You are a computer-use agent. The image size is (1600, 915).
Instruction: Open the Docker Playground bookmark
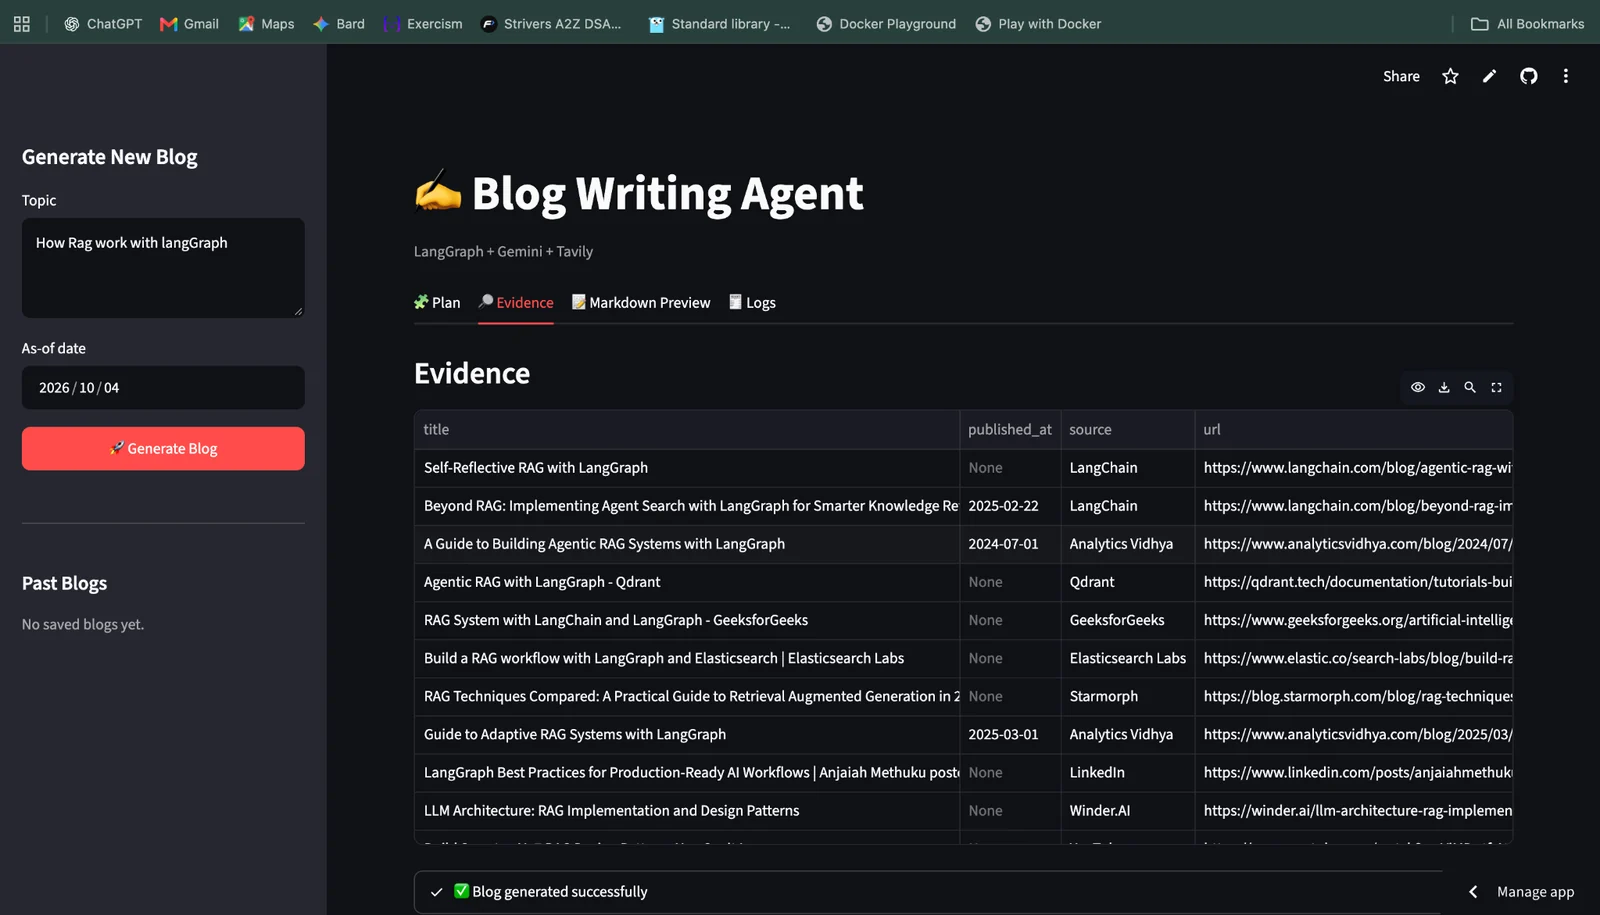tap(886, 24)
